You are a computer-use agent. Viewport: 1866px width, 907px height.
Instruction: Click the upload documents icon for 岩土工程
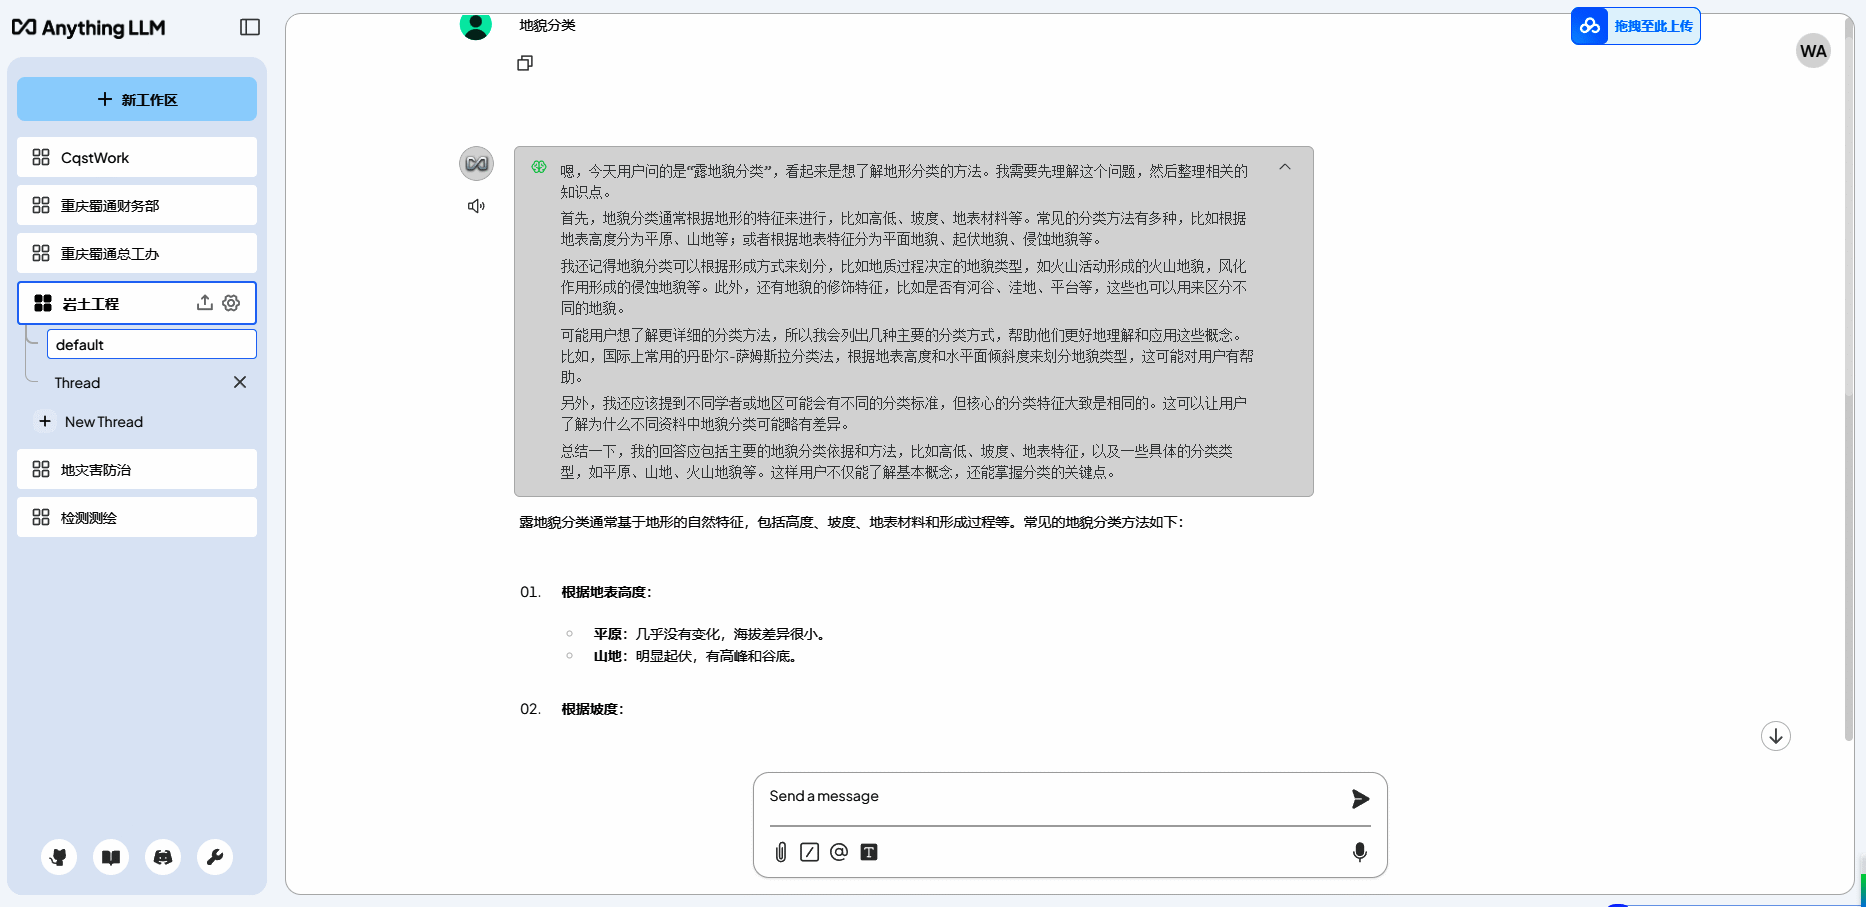(x=205, y=303)
